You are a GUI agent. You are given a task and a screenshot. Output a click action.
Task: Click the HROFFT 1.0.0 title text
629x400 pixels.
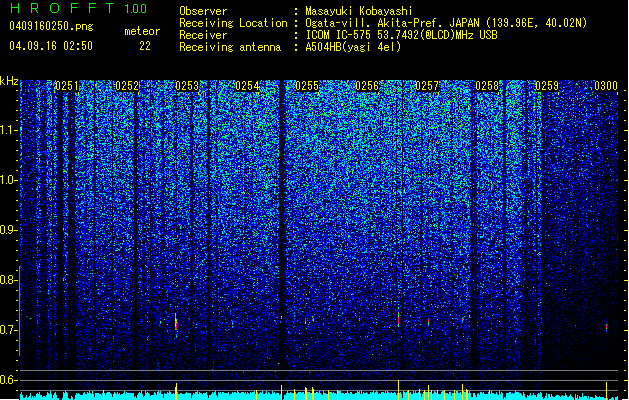point(78,8)
